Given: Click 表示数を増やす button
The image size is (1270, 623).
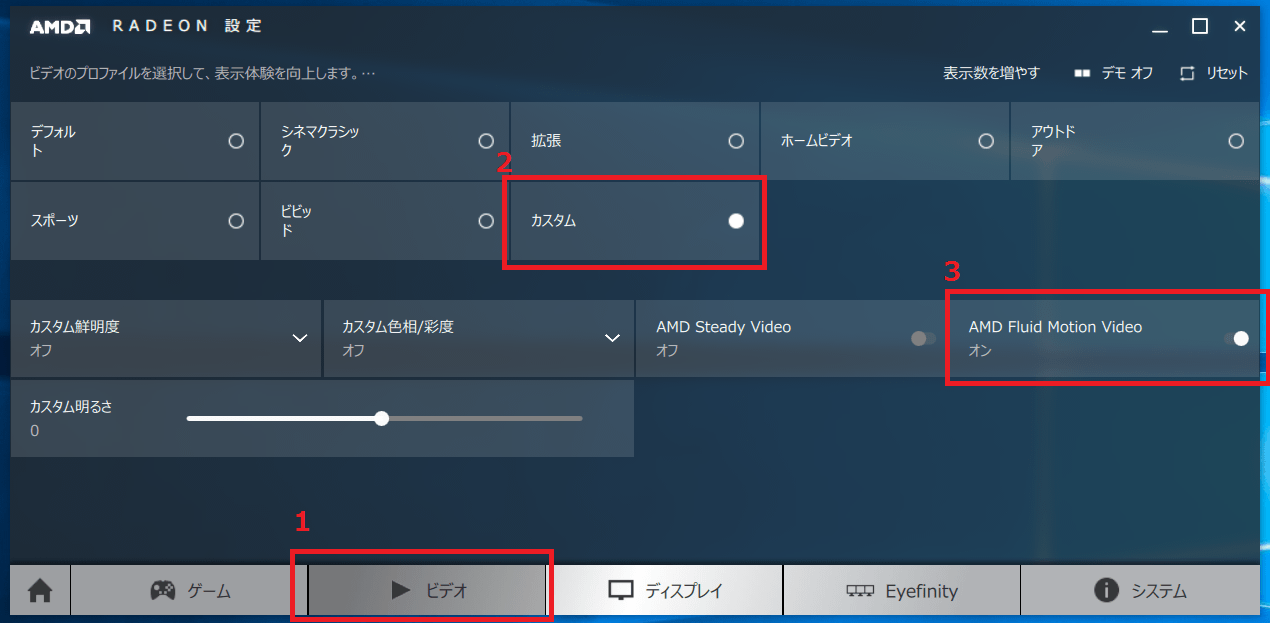Looking at the screenshot, I should (991, 73).
